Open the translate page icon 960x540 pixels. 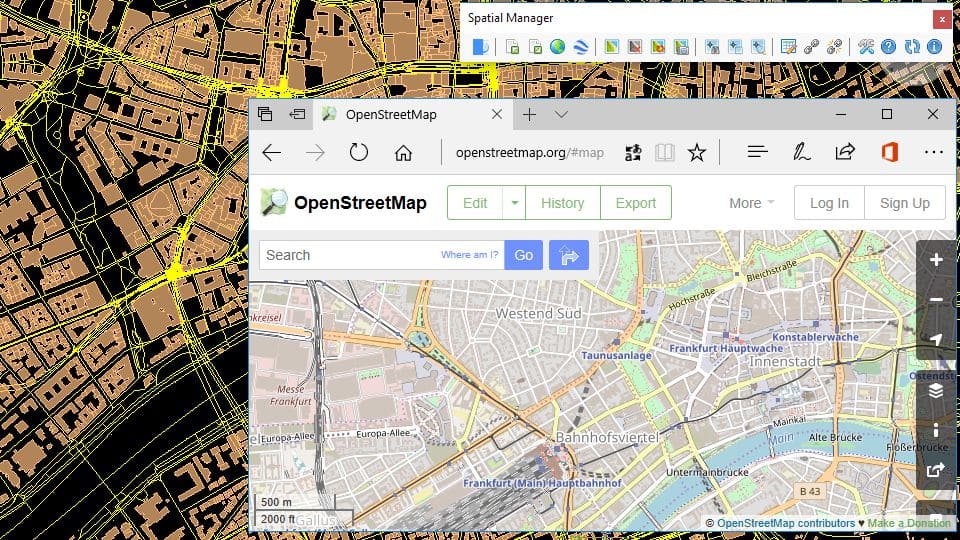(633, 152)
